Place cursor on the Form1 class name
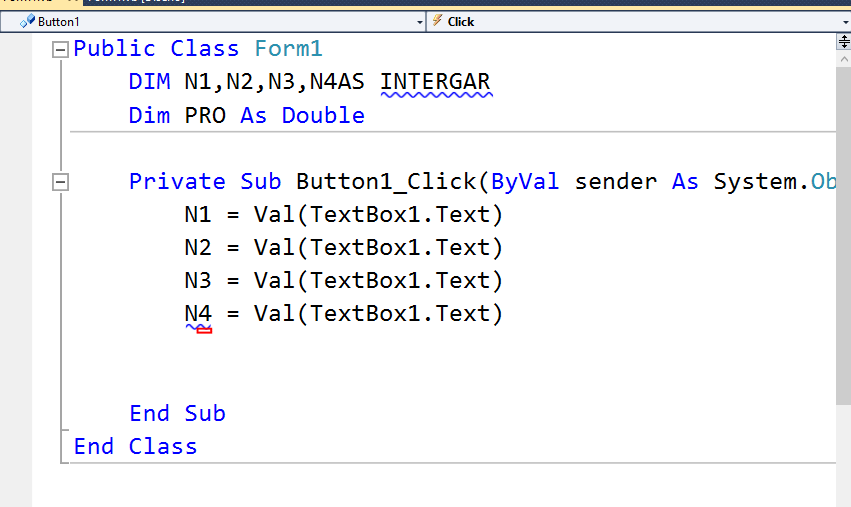The height and width of the screenshot is (507, 851). (289, 49)
